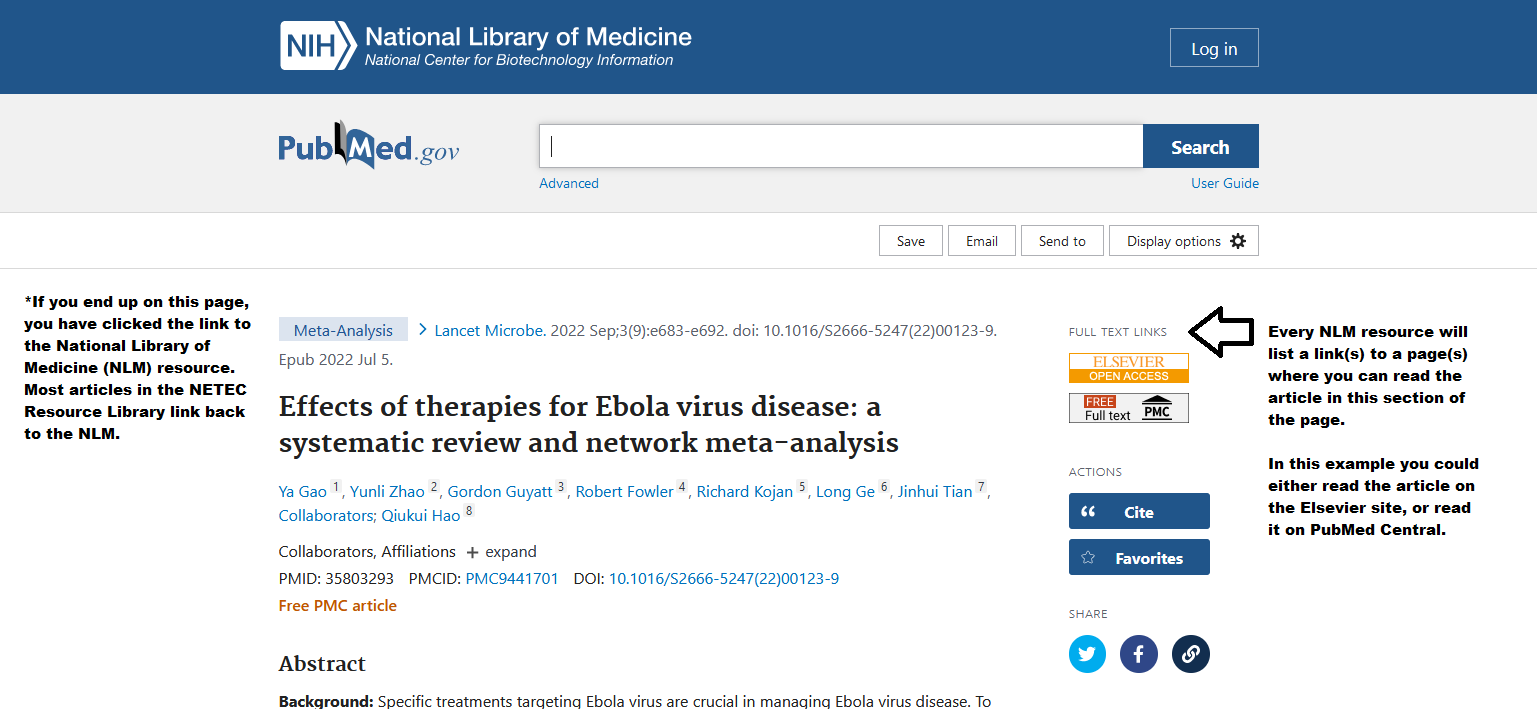Focus the PubMed search input field
This screenshot has width=1537, height=709.
(841, 147)
